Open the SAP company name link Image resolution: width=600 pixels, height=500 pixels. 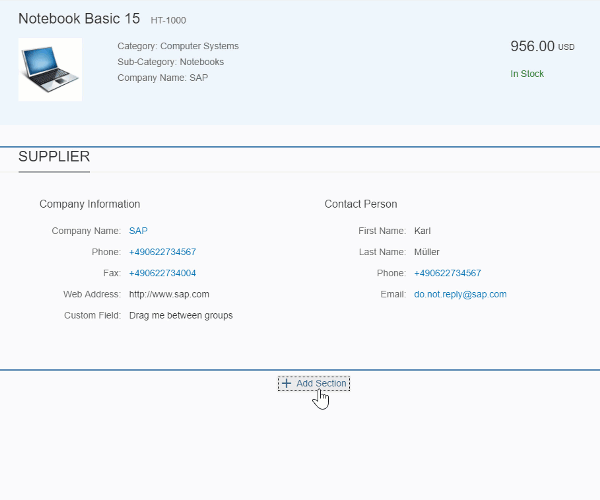[x=138, y=231]
